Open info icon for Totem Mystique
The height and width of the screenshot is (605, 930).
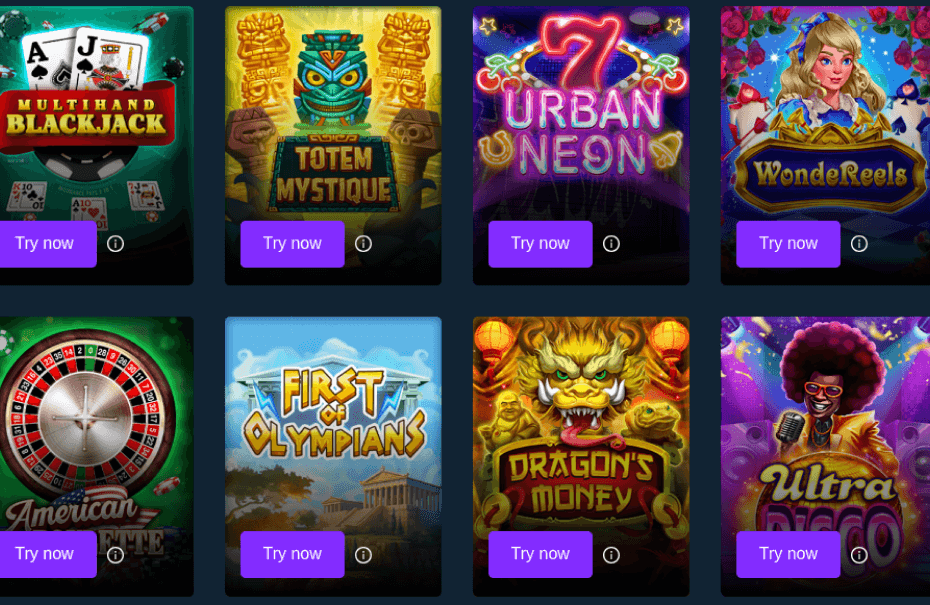tap(363, 244)
